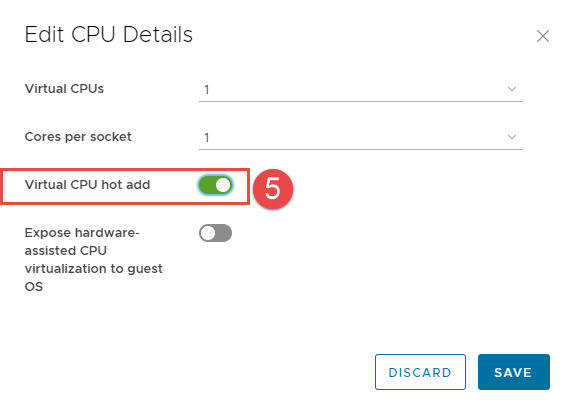This screenshot has width=571, height=413.
Task: Click the underline below Virtual CPUs field
Action: click(361, 101)
